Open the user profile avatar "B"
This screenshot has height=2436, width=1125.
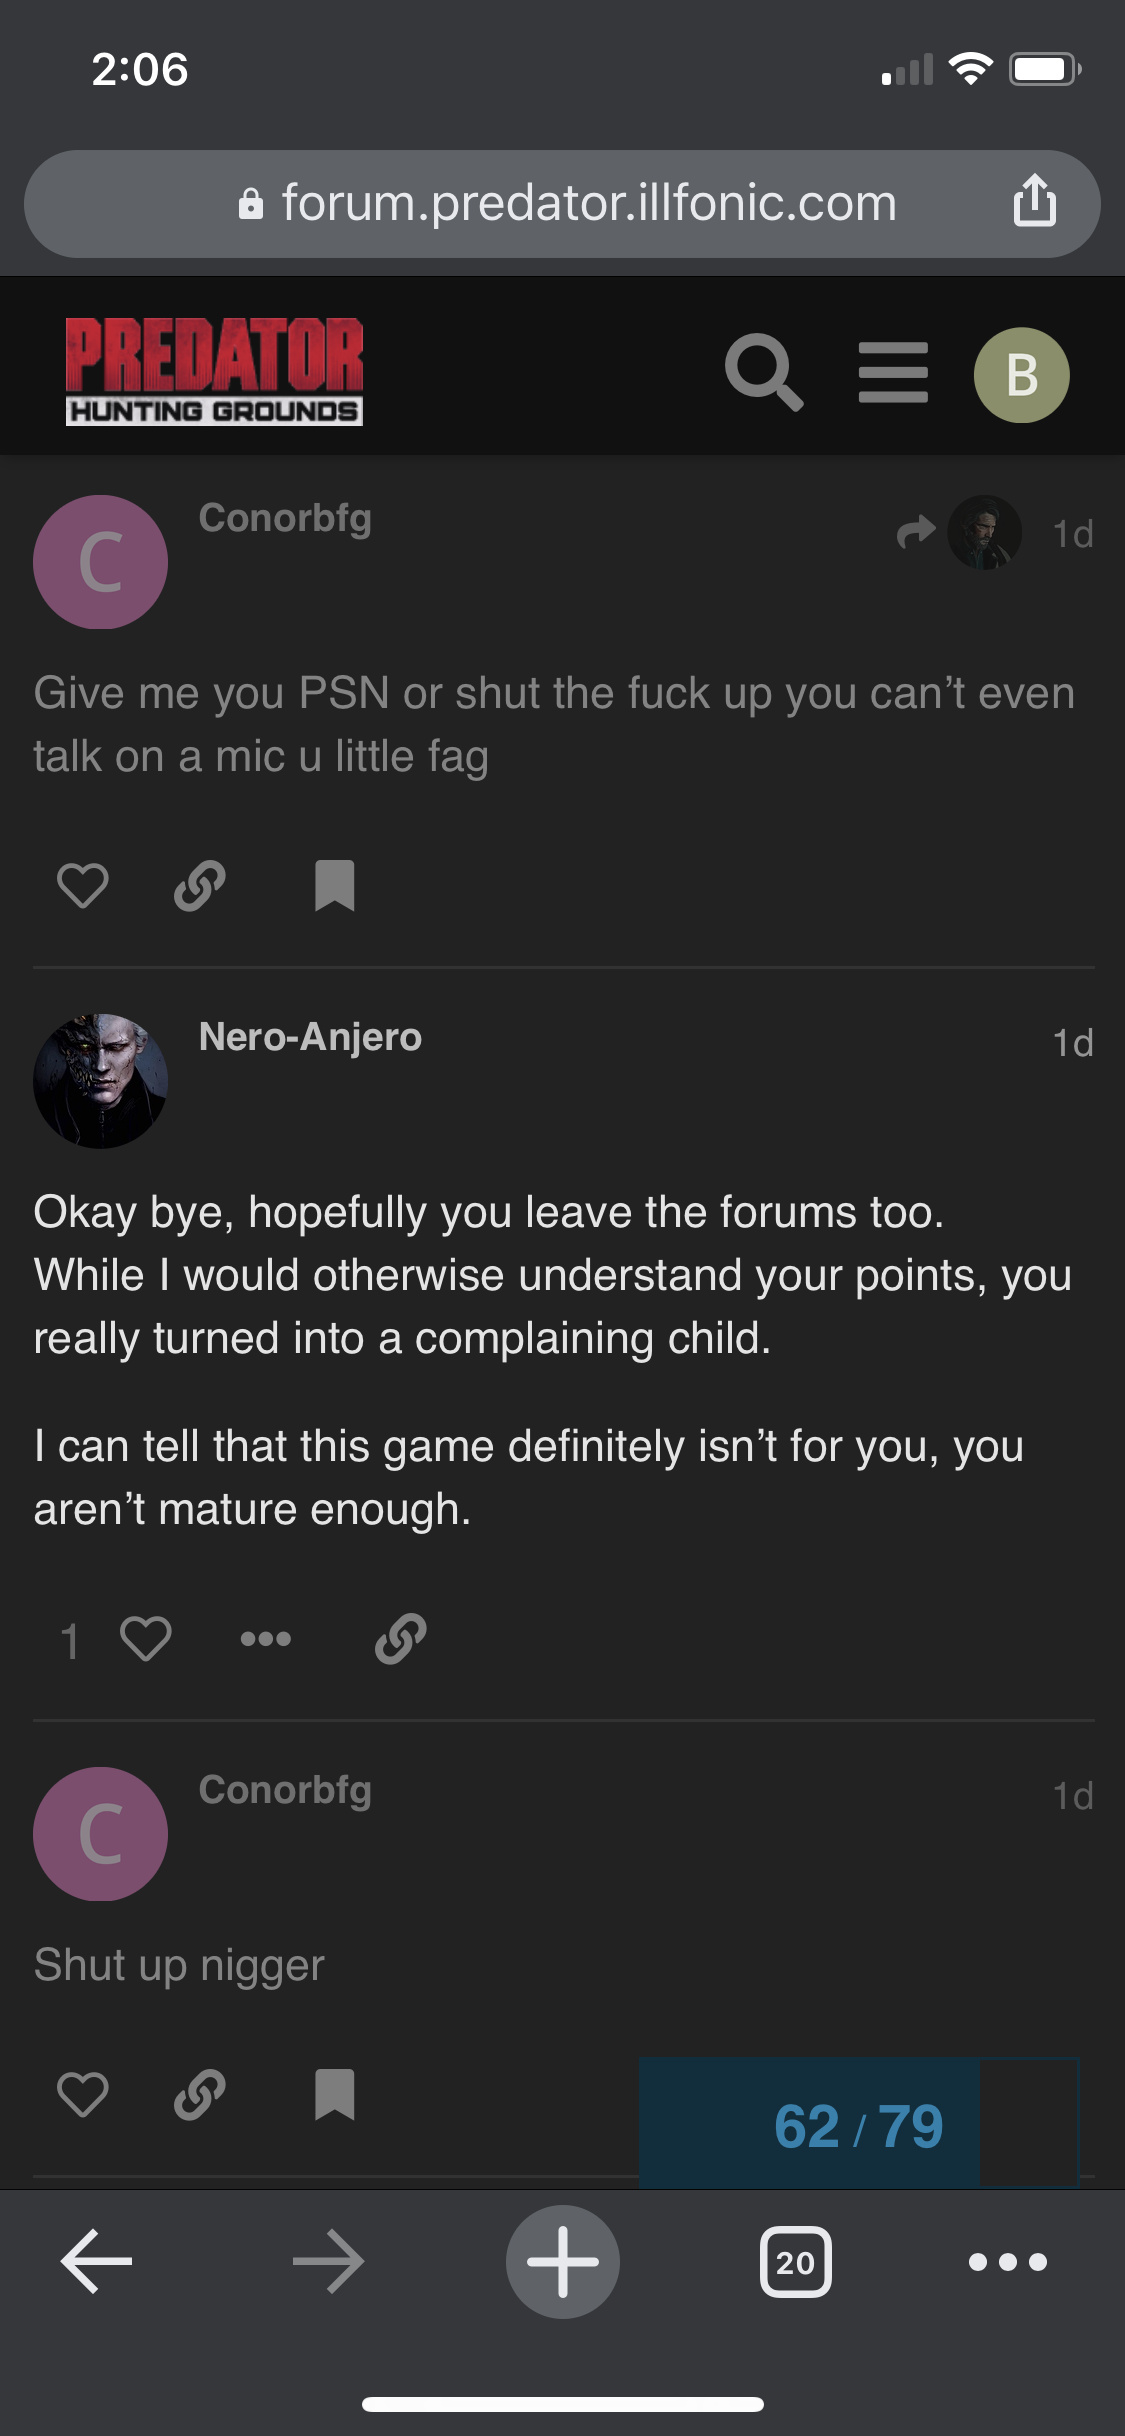coord(1021,375)
